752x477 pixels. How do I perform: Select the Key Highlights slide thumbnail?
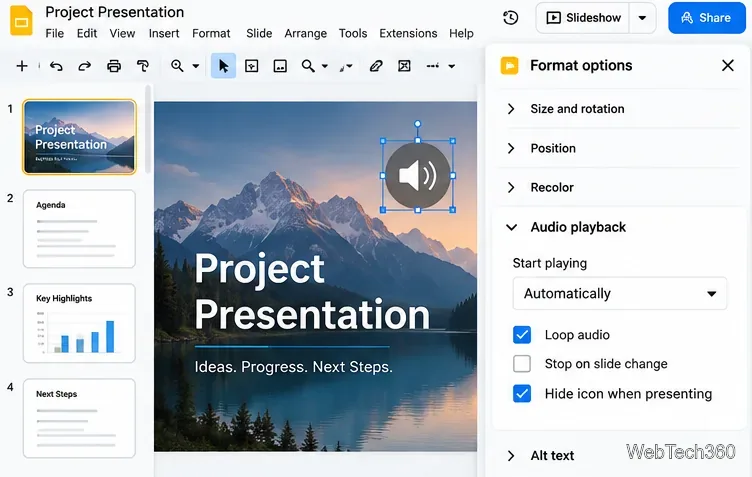(x=80, y=323)
